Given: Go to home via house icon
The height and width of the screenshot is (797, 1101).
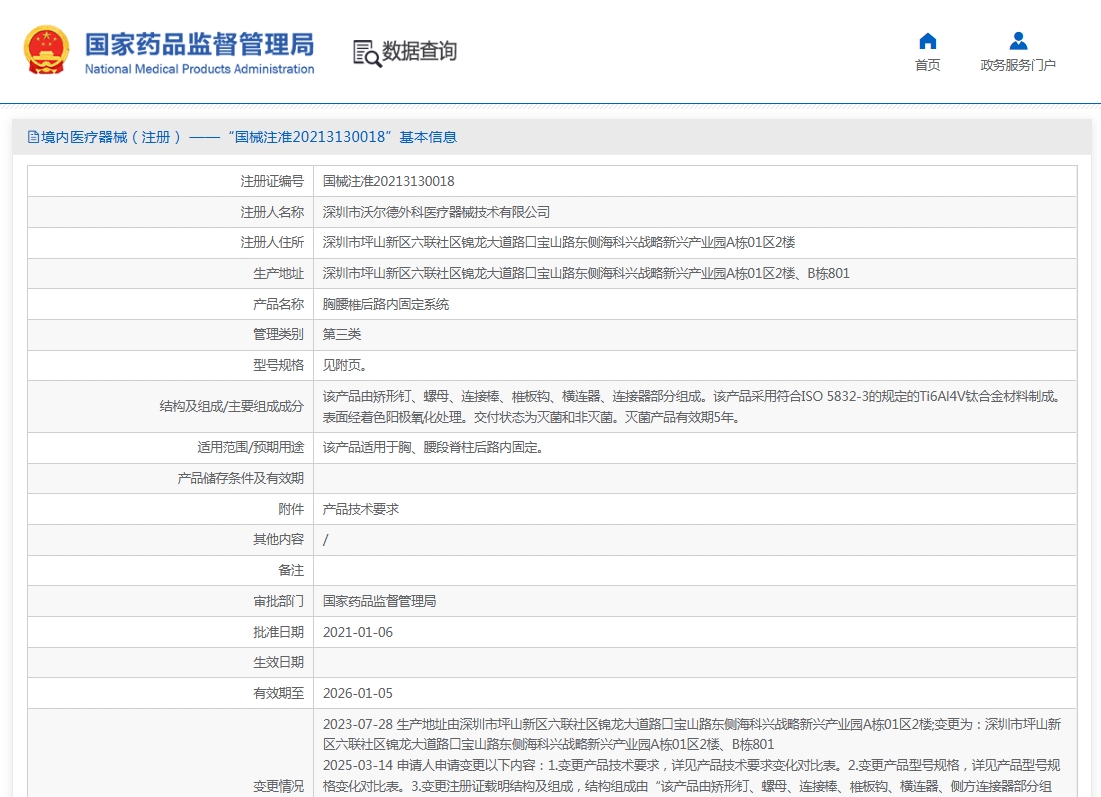Looking at the screenshot, I should [x=928, y=41].
